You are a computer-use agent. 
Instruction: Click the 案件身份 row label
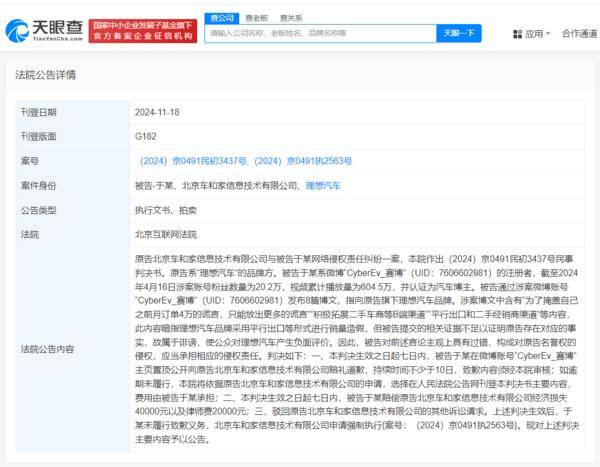point(39,186)
